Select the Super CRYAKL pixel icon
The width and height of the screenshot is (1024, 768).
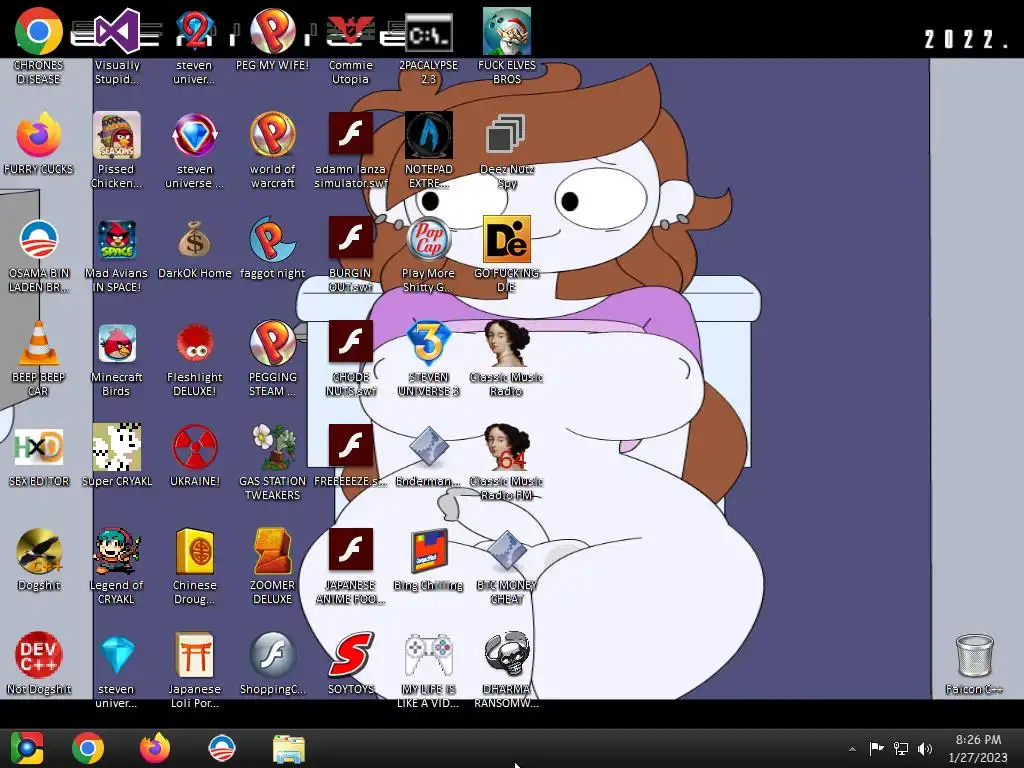116,447
